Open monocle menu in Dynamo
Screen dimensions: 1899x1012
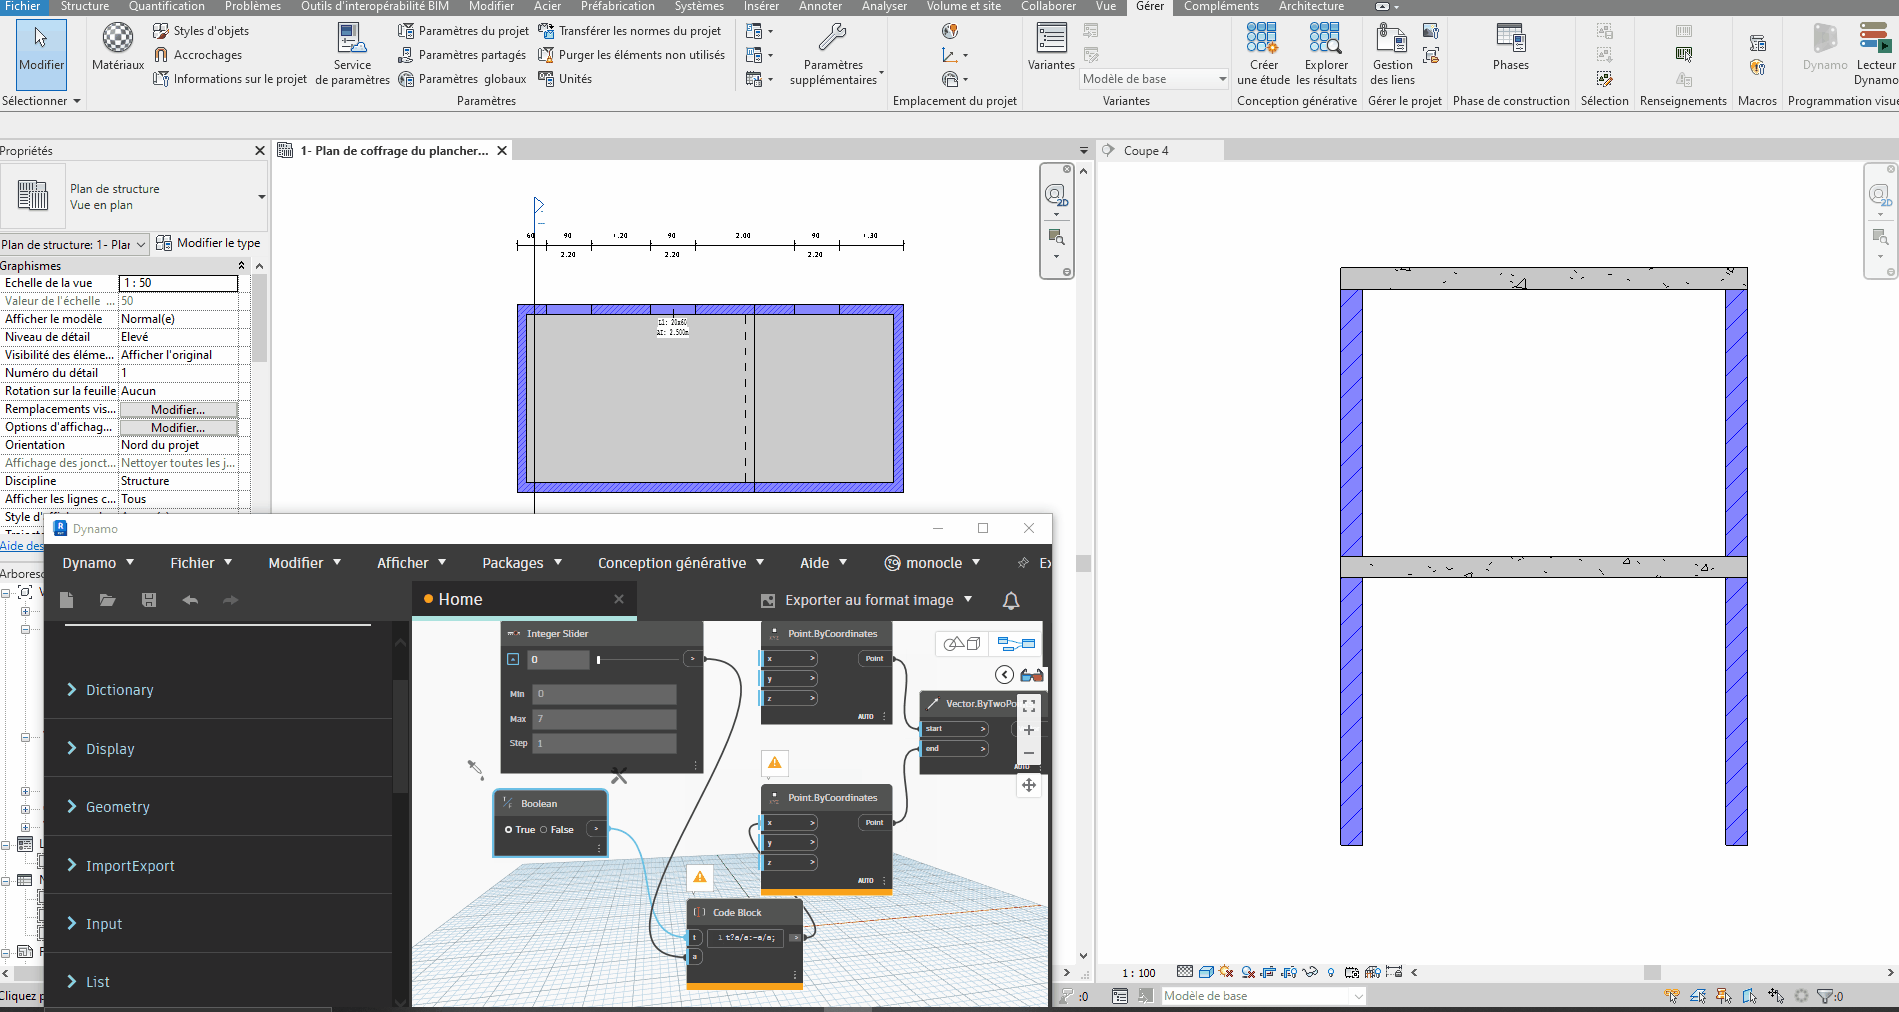932,563
